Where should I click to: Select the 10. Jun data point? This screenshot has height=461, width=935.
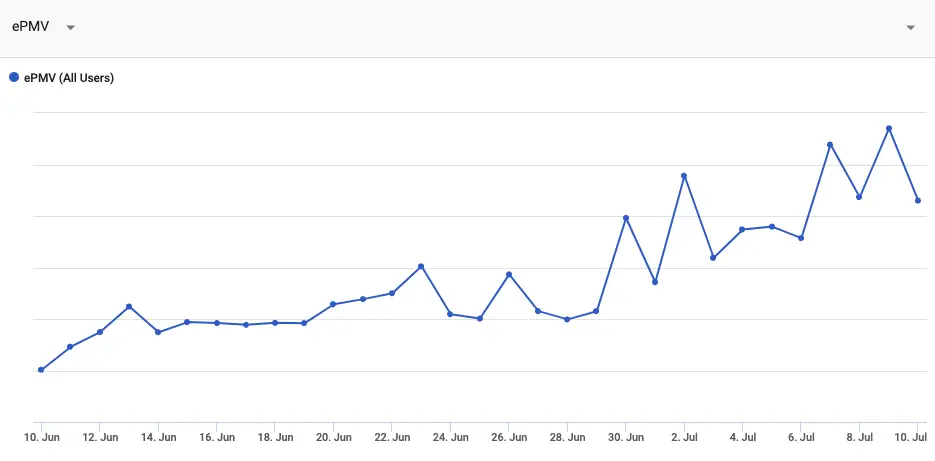tap(41, 370)
